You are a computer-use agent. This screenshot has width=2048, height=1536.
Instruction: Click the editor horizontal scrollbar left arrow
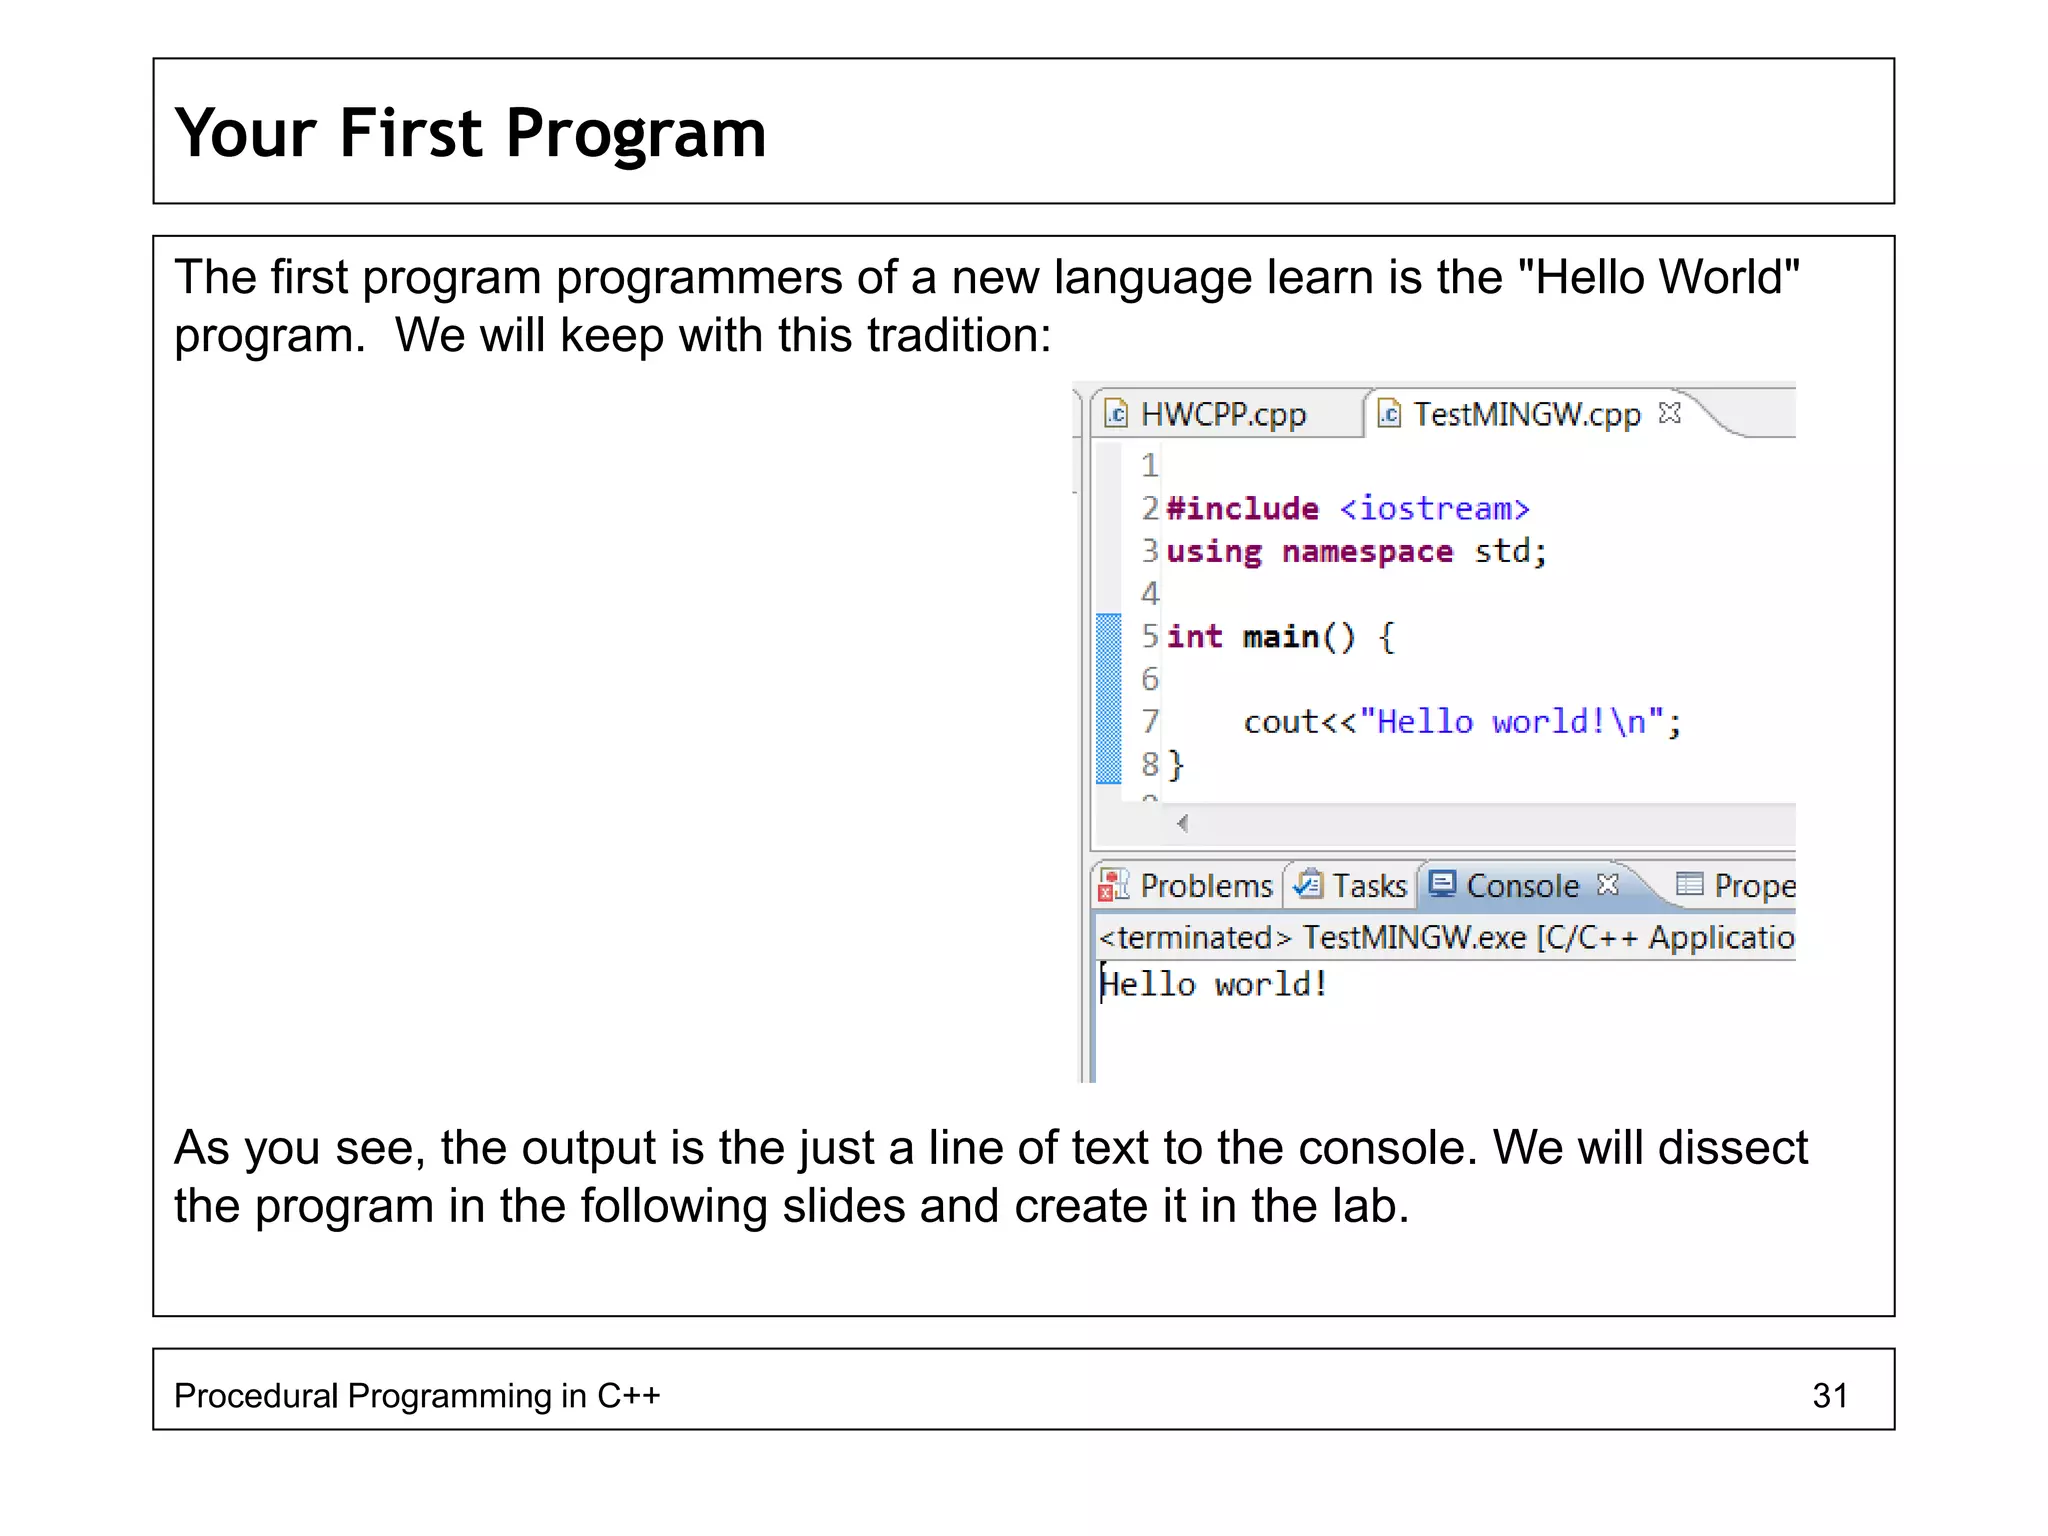(x=1183, y=824)
